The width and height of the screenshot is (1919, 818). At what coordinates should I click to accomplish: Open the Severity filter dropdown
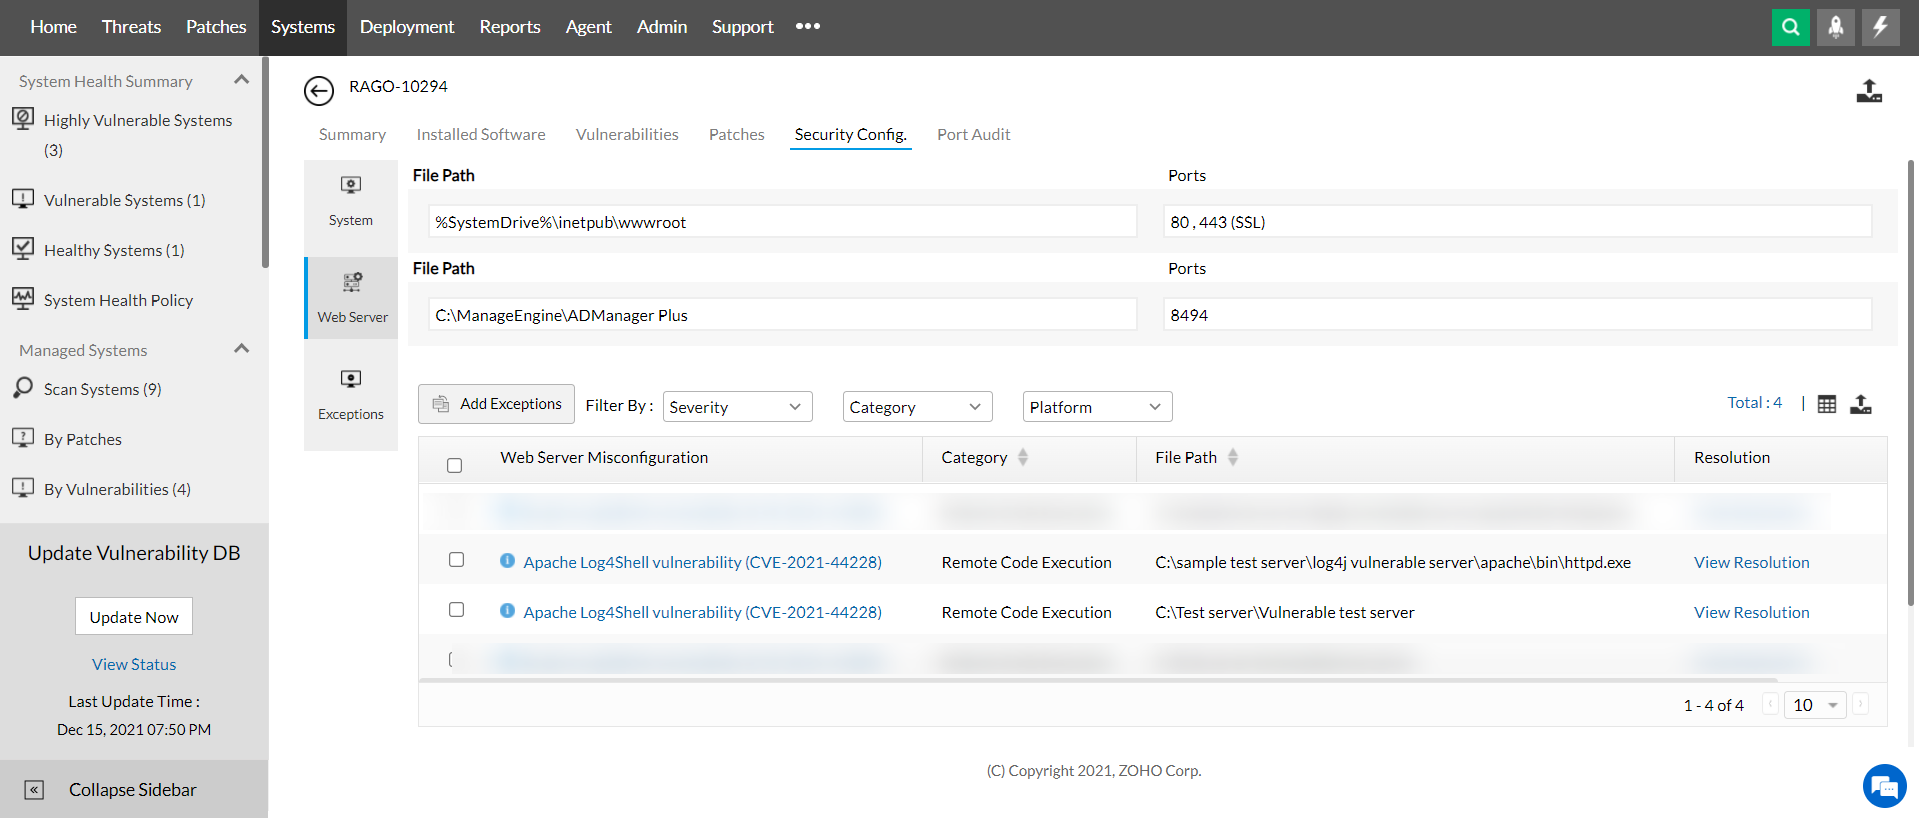point(737,407)
